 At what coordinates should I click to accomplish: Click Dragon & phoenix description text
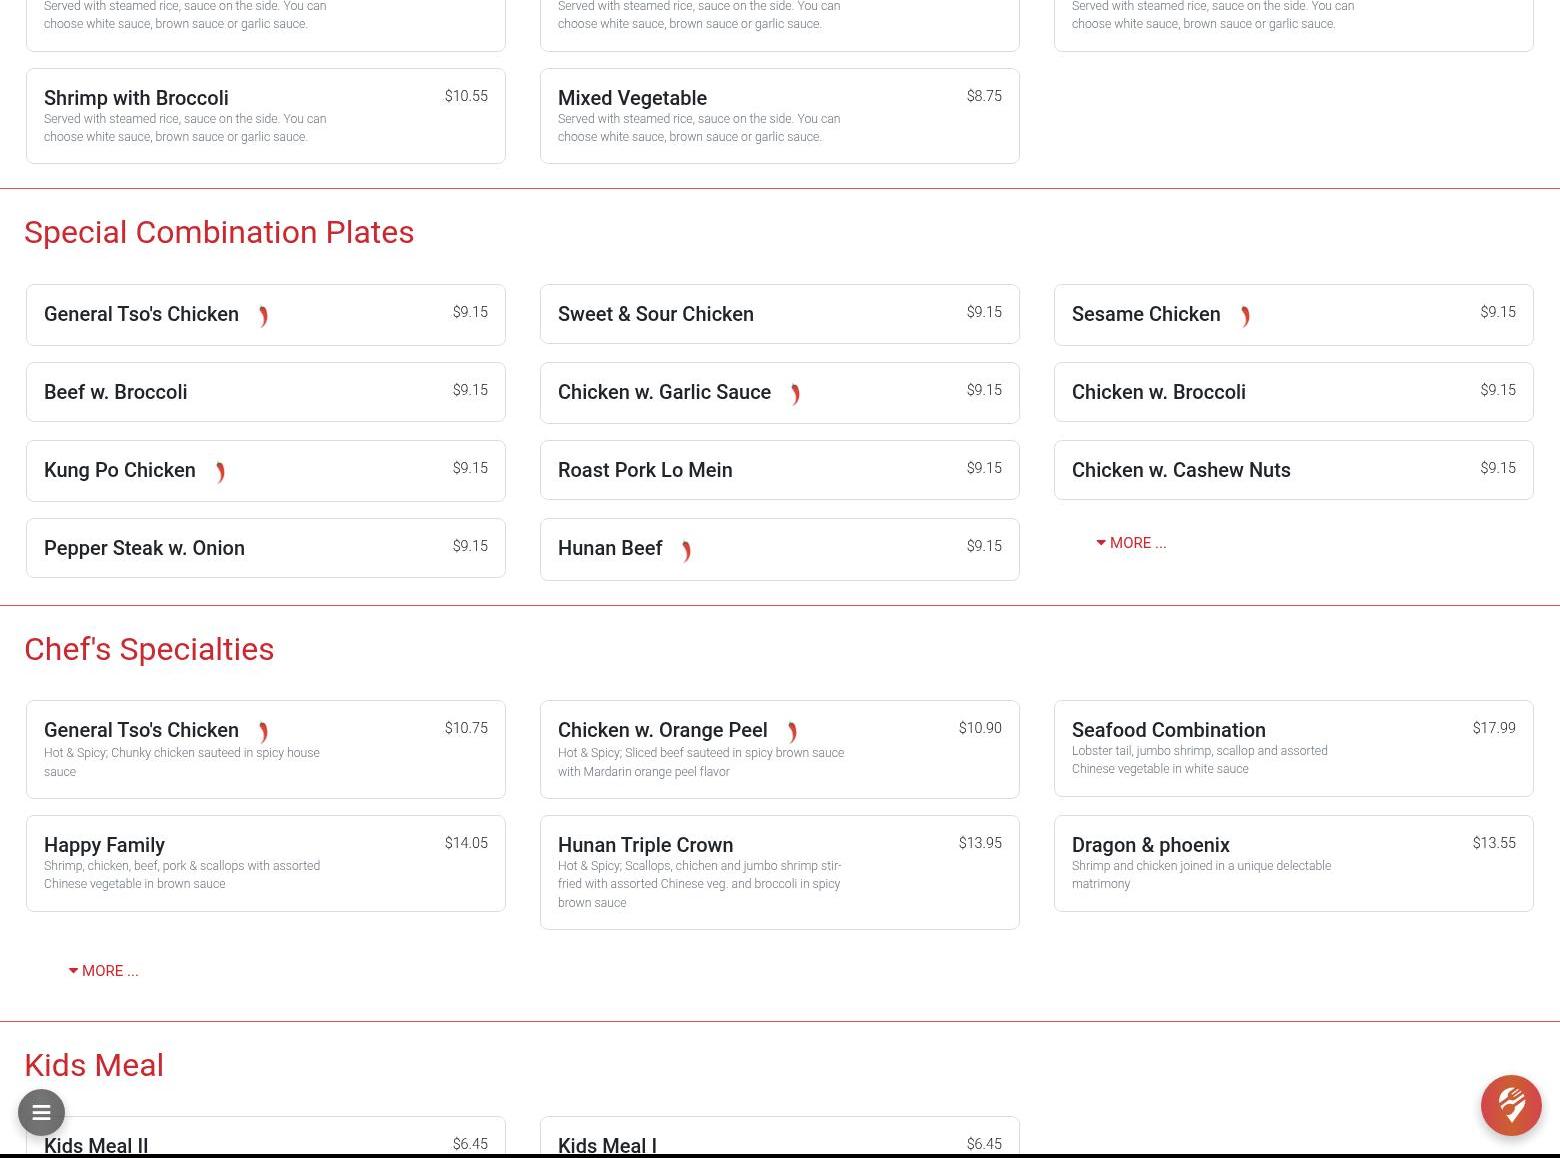pyautogui.click(x=1202, y=875)
